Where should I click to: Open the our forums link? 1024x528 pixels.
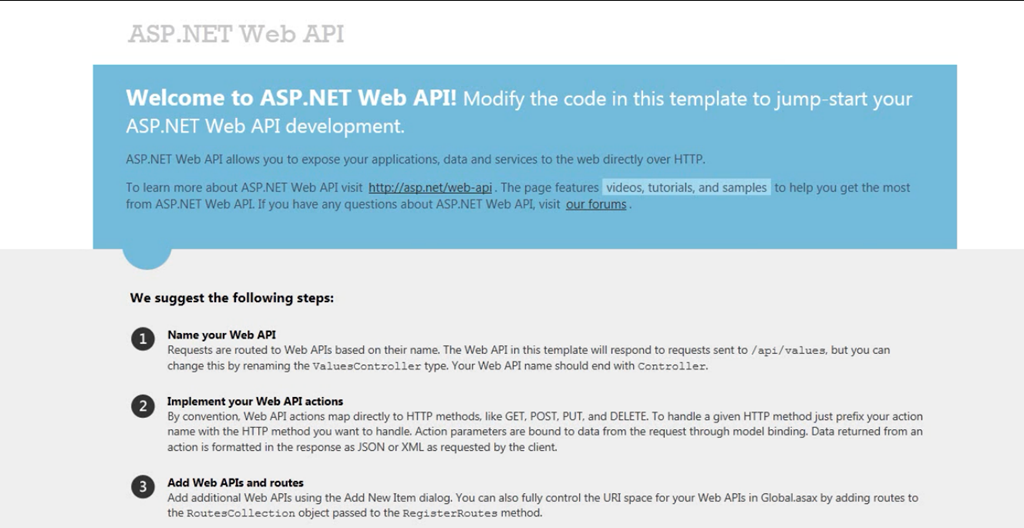click(596, 205)
